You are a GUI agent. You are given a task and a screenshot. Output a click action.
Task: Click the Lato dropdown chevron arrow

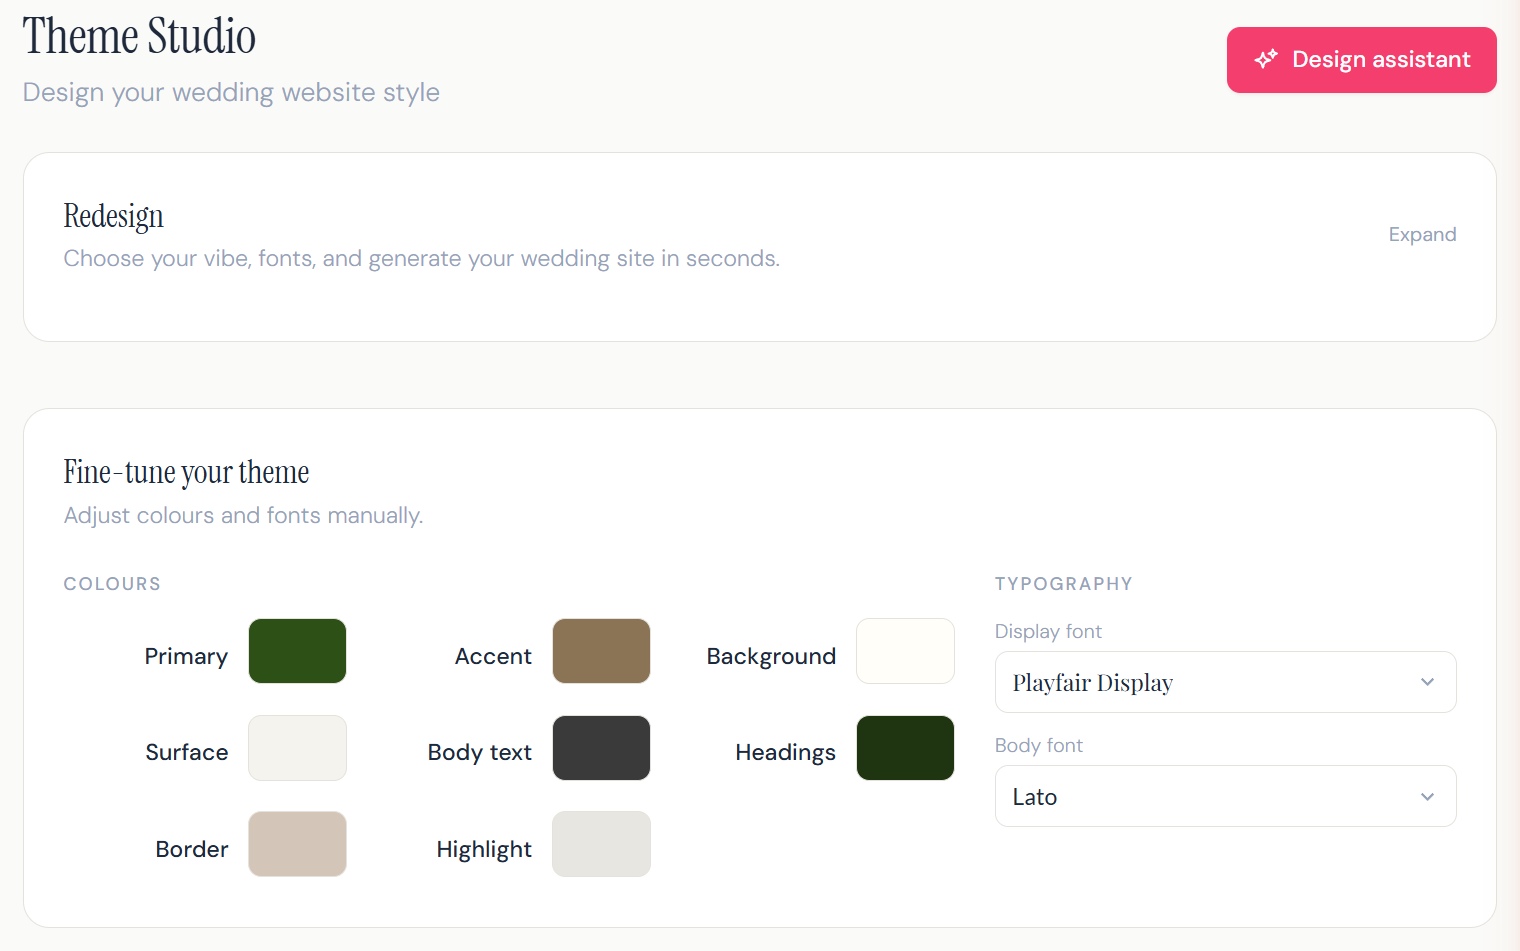pyautogui.click(x=1427, y=797)
